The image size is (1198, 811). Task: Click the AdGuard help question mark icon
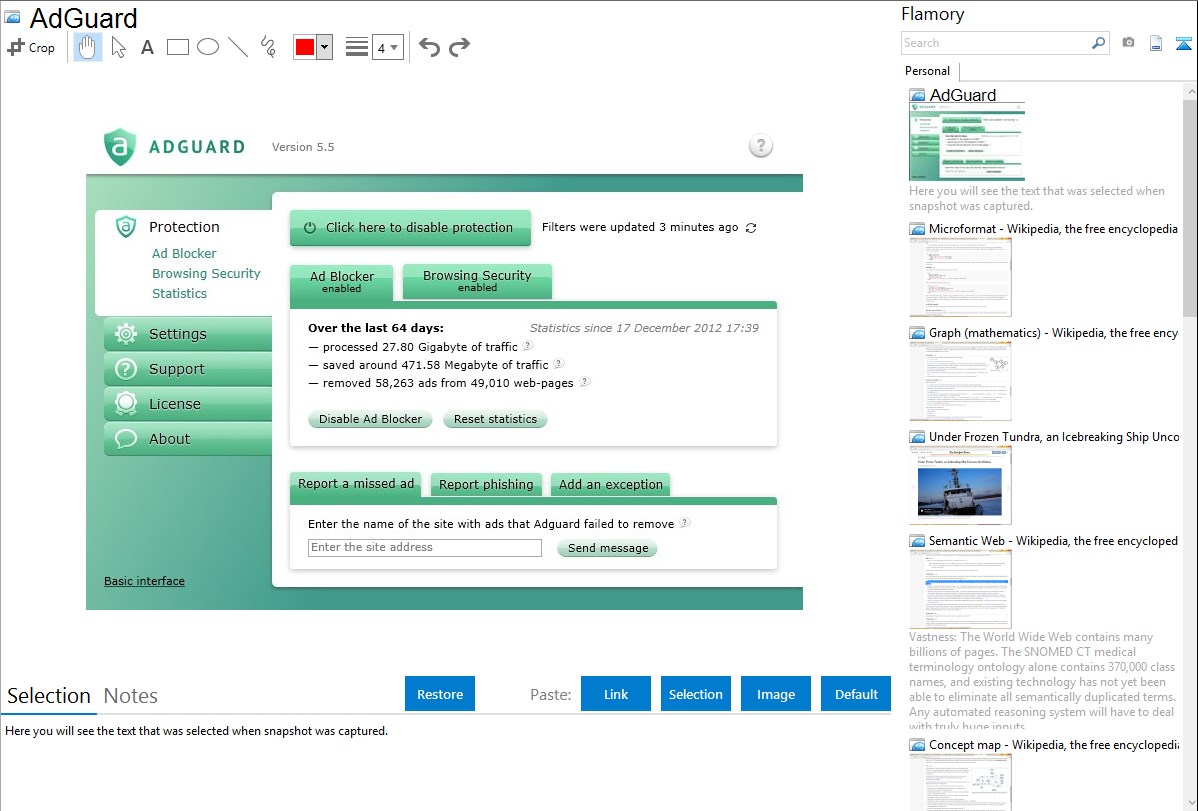coord(760,145)
